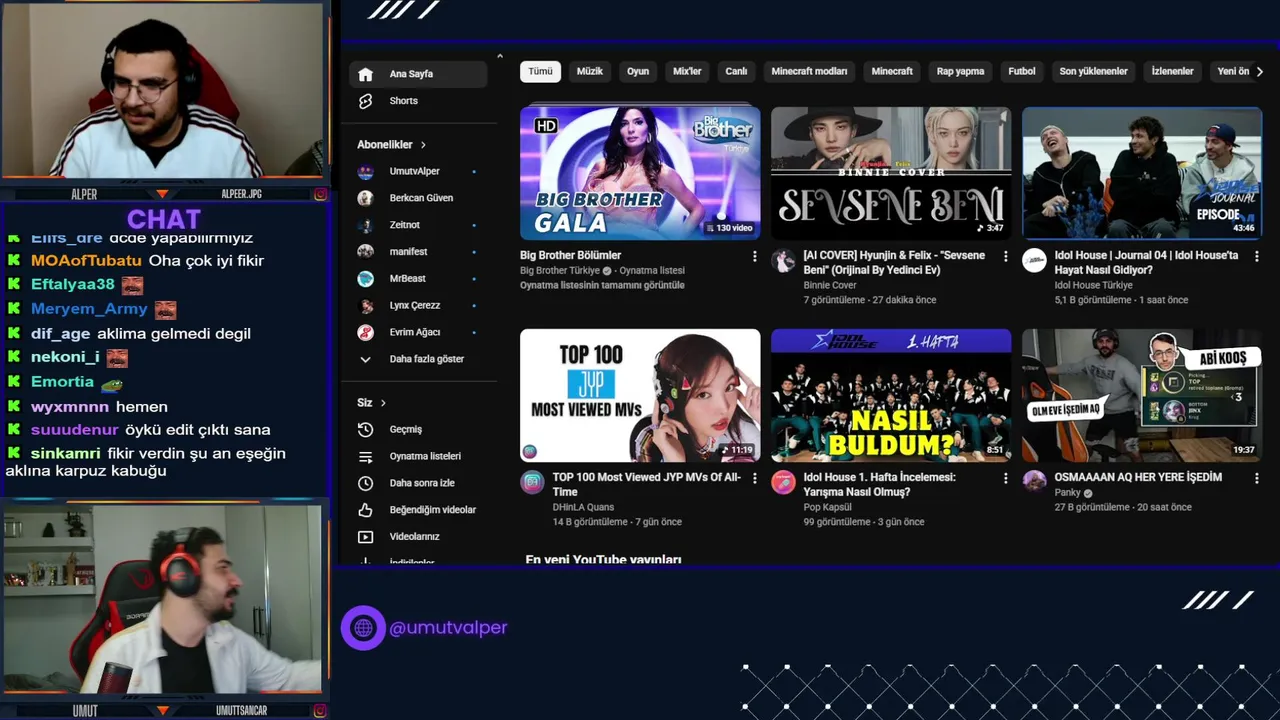Open title OSMAAAAN AQ HER YERE İŞEDİM
The height and width of the screenshot is (720, 1280).
(x=1138, y=478)
